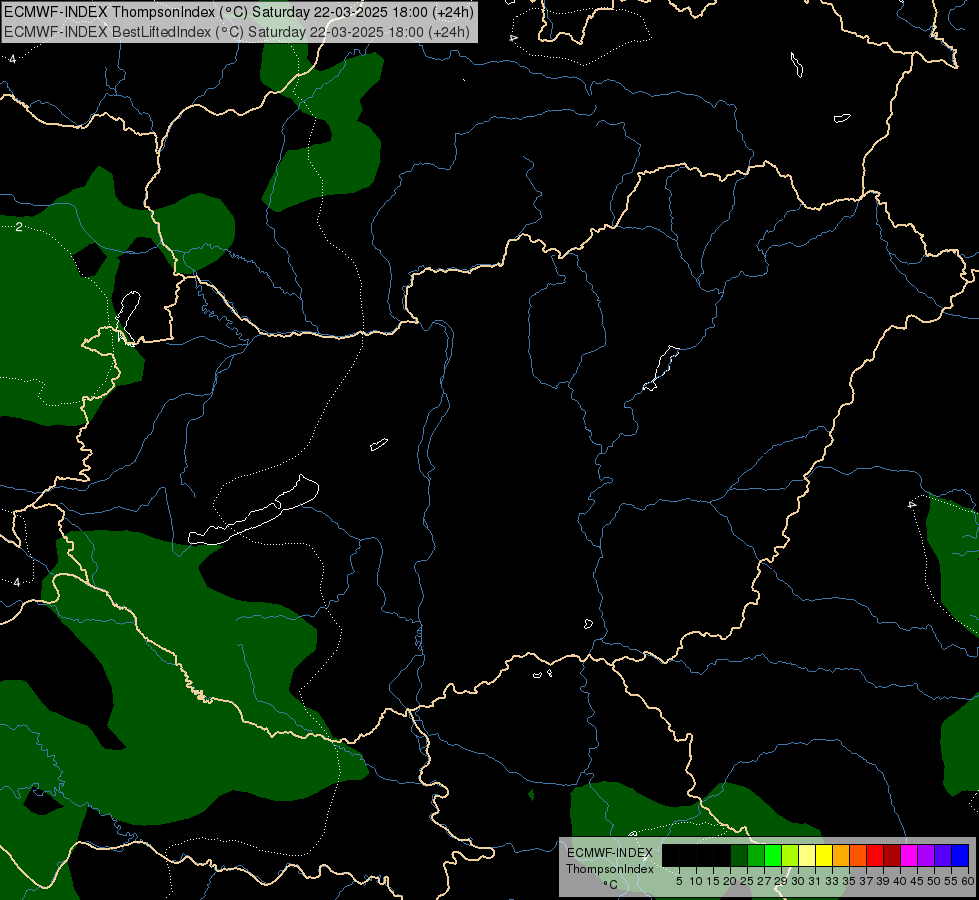Select the yellow-green 29–30 legend swatch

(x=790, y=855)
